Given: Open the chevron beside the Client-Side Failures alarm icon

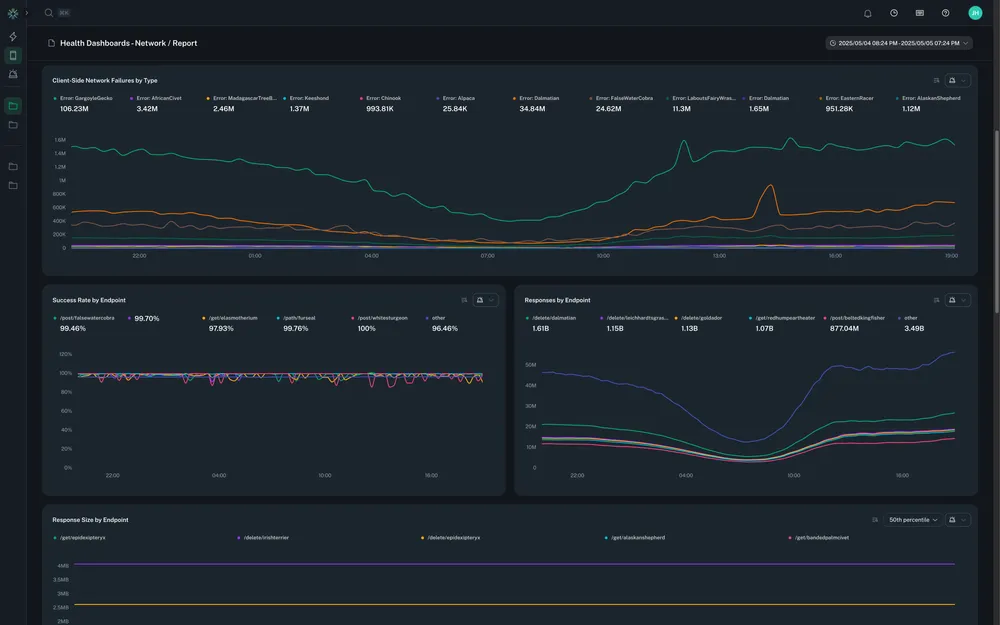Looking at the screenshot, I should (x=963, y=78).
